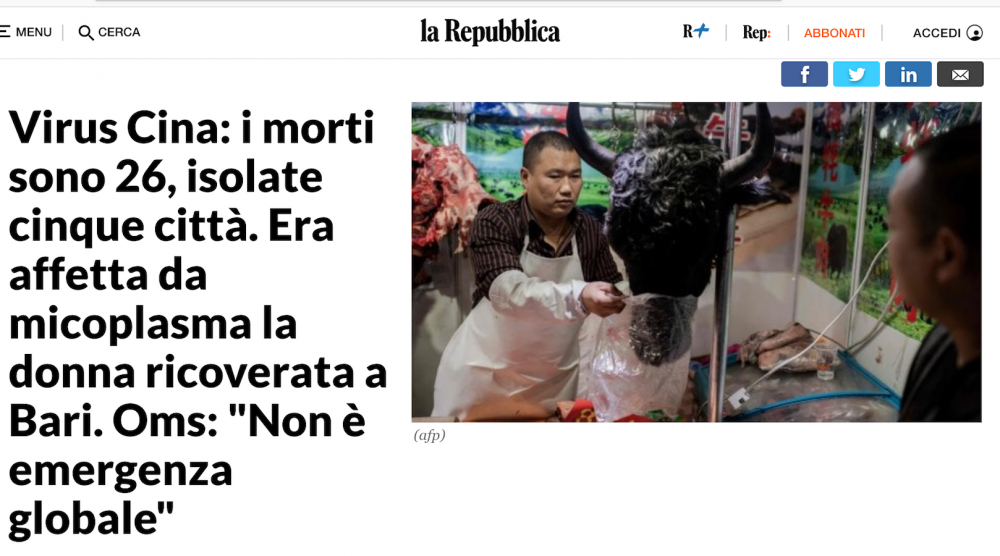The height and width of the screenshot is (556, 1000).
Task: Click the user profile icon
Action: (974, 33)
